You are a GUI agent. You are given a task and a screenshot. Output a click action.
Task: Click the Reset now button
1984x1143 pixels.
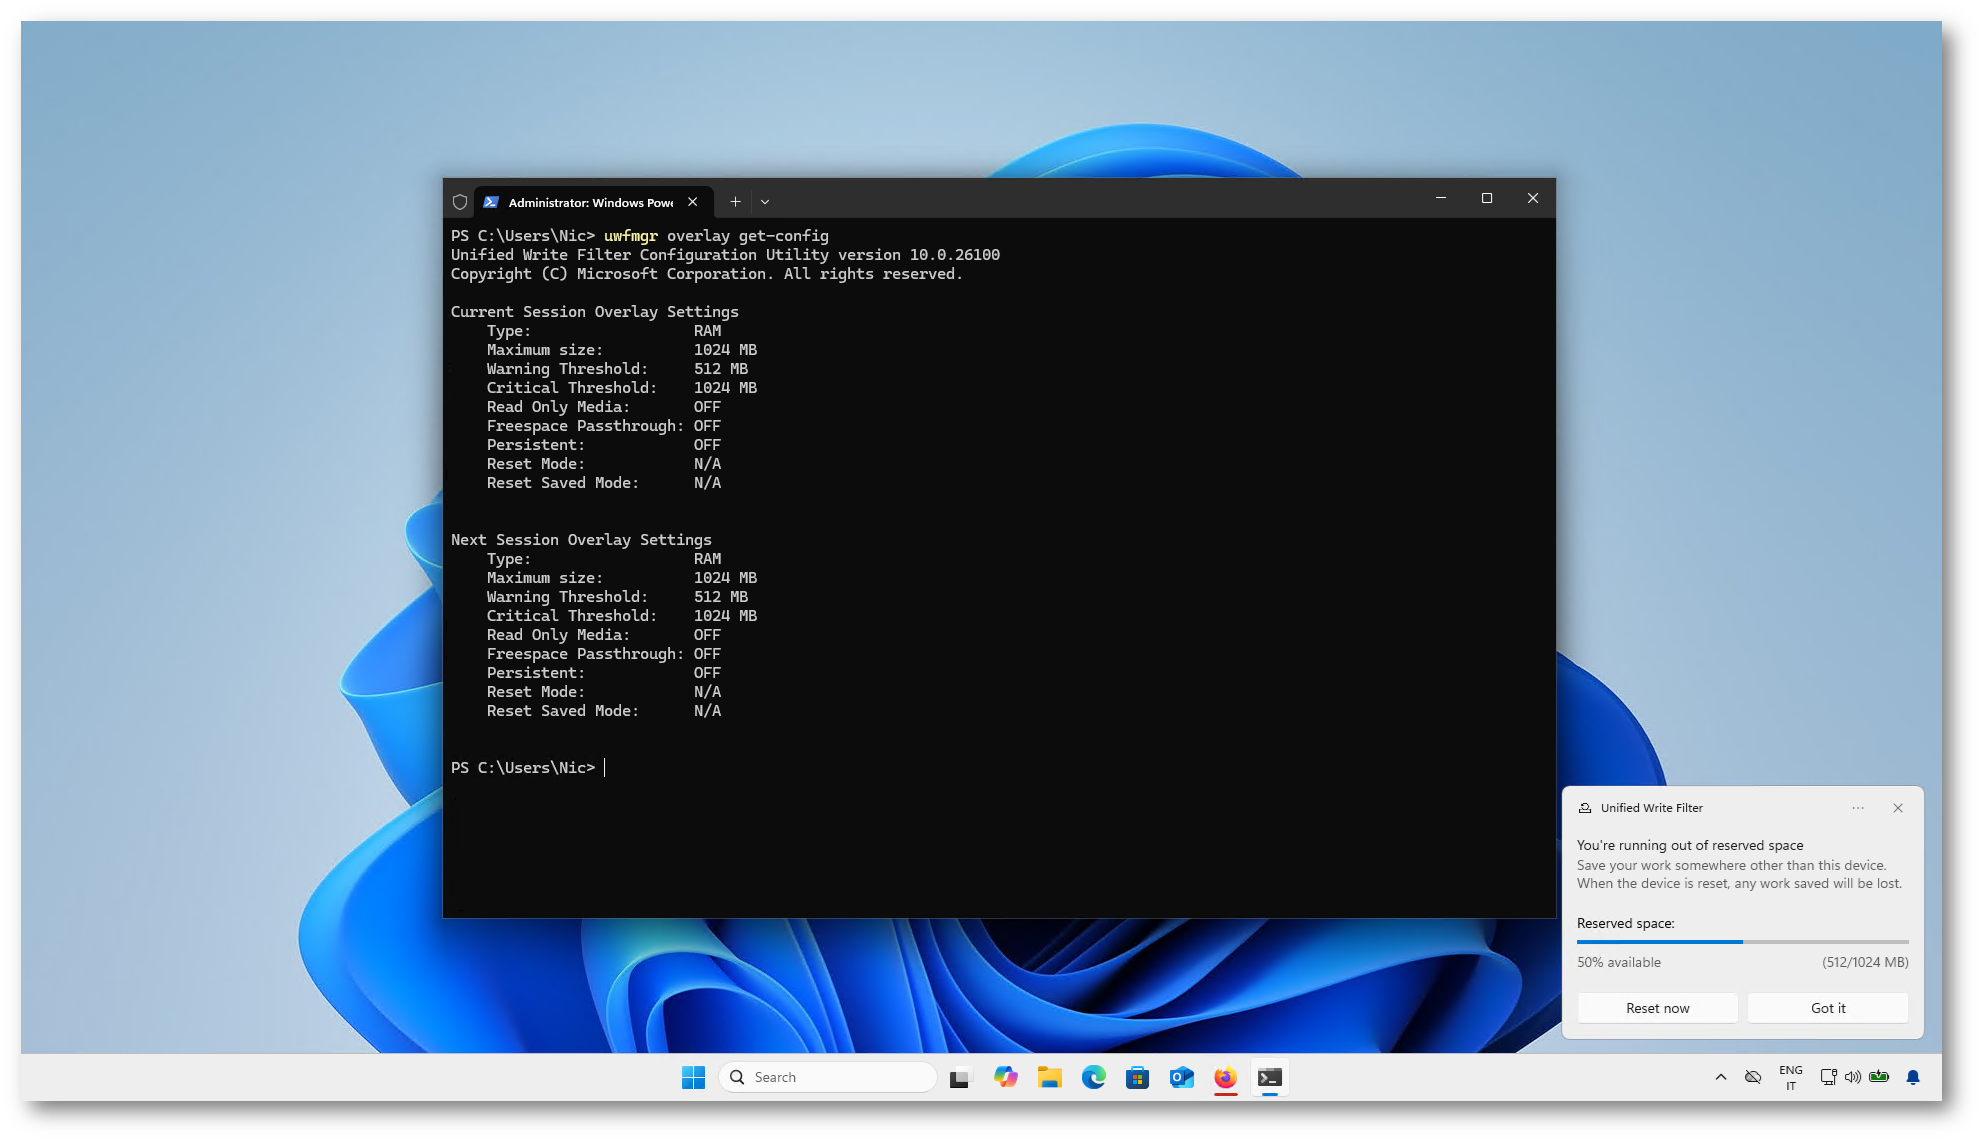[1658, 1008]
